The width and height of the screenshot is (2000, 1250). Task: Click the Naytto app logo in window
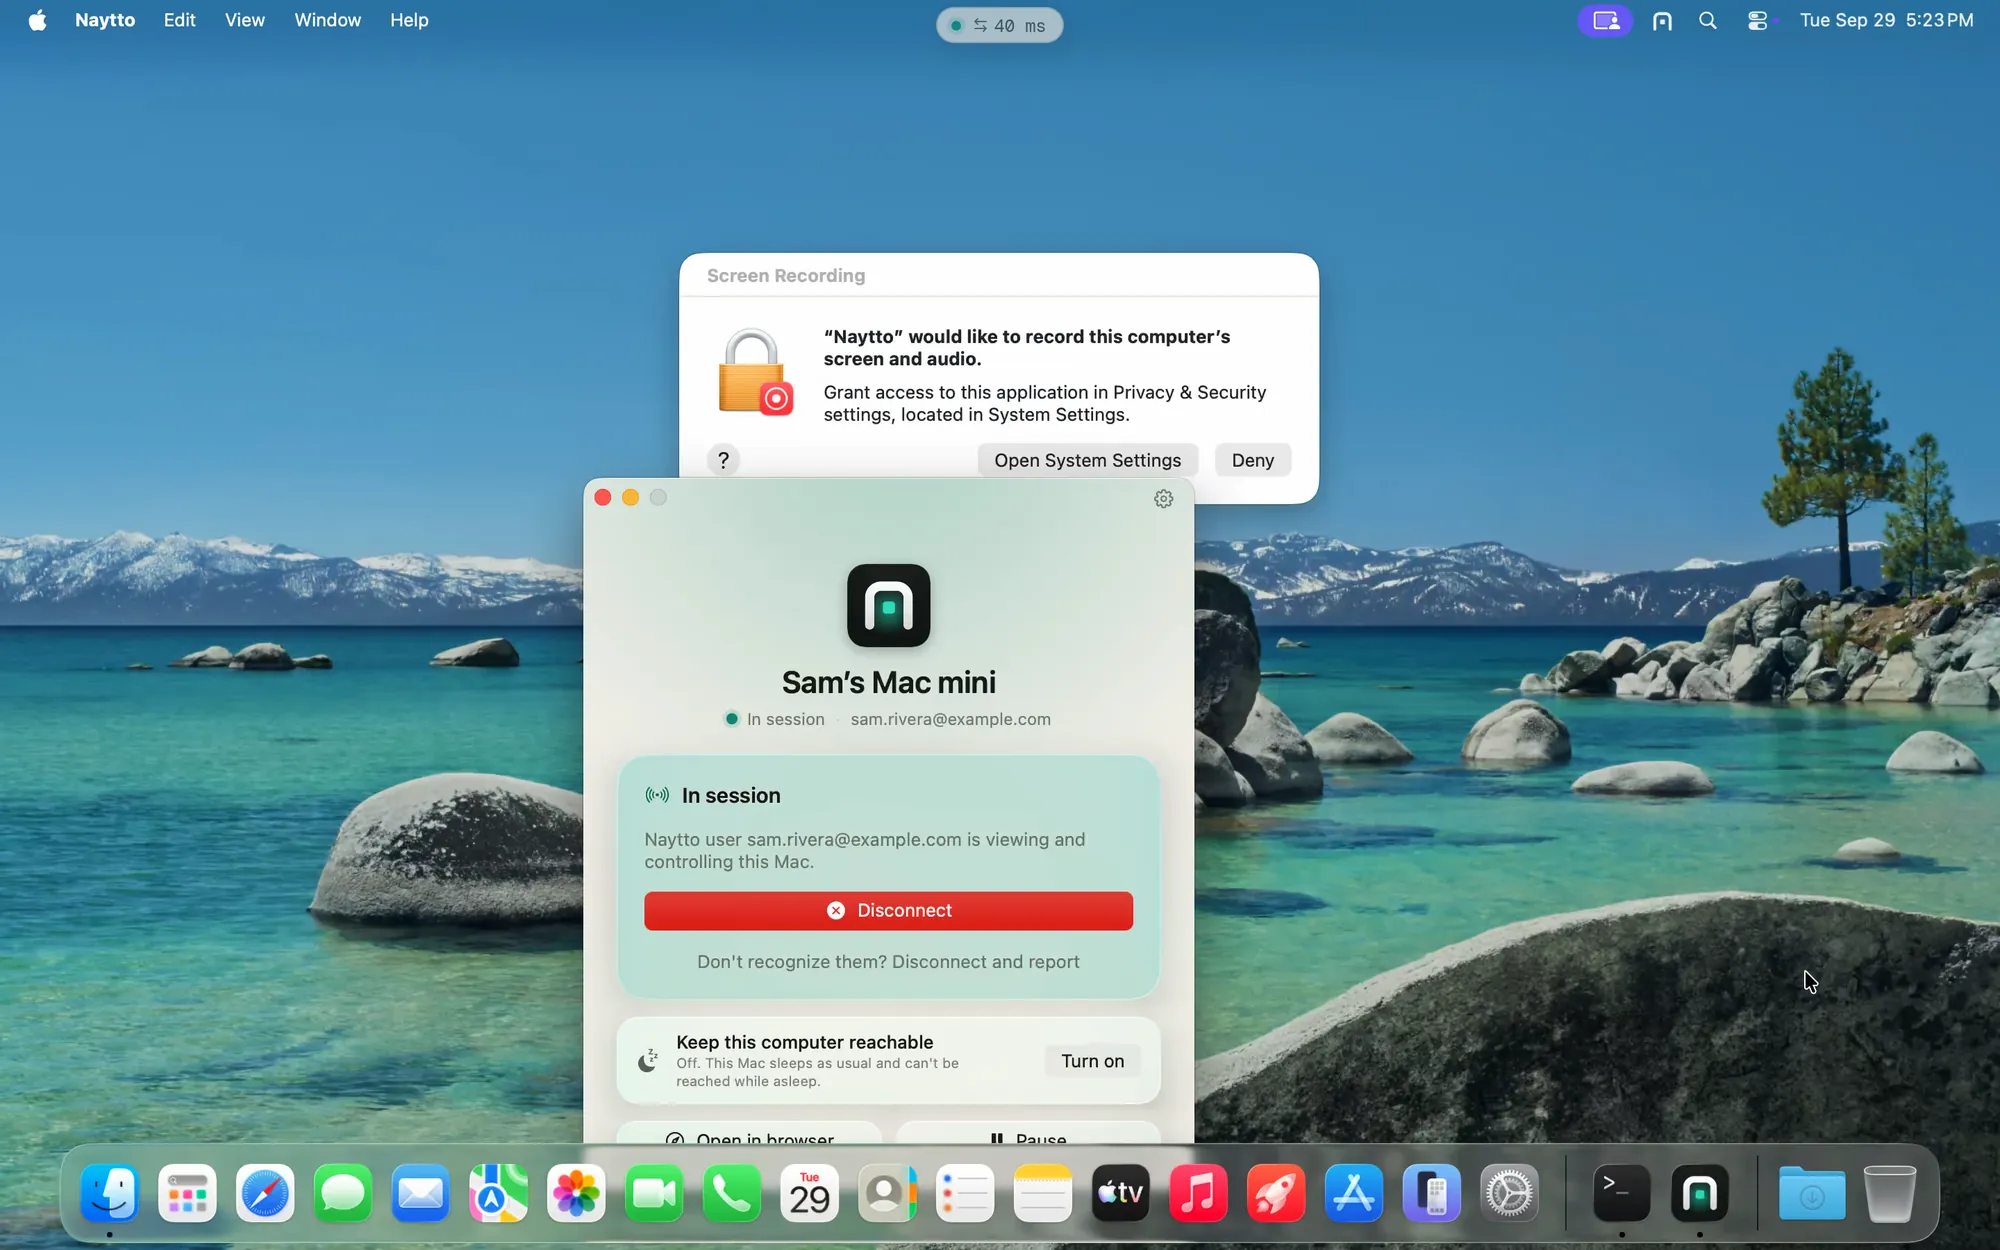pyautogui.click(x=888, y=605)
